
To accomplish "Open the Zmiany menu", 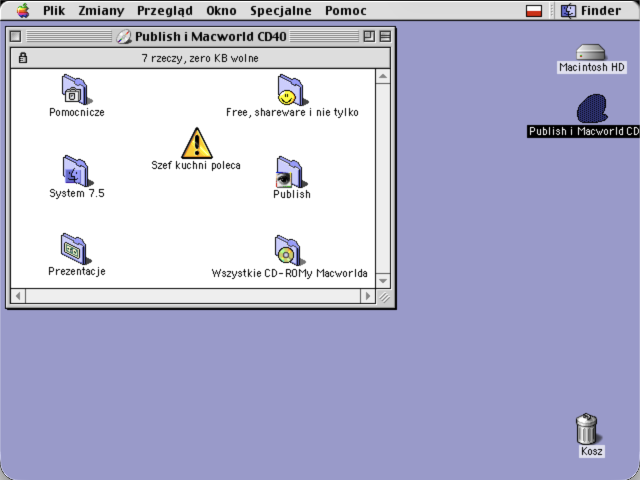I will [101, 11].
